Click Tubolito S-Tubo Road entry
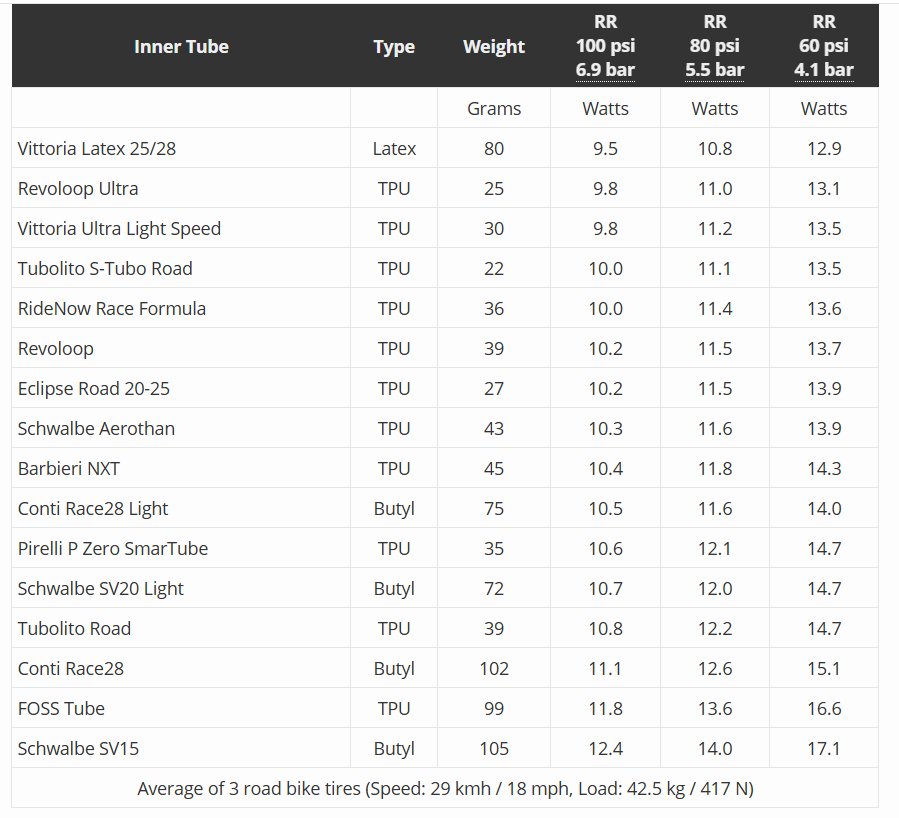This screenshot has width=899, height=818. click(105, 269)
